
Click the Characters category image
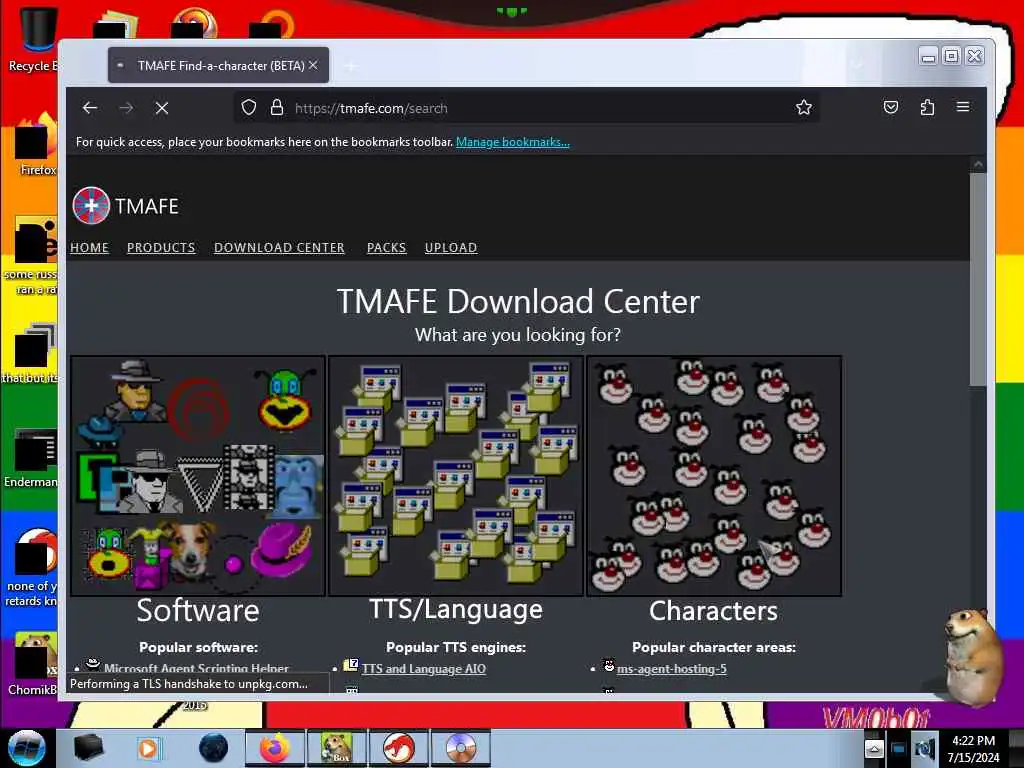pos(714,475)
